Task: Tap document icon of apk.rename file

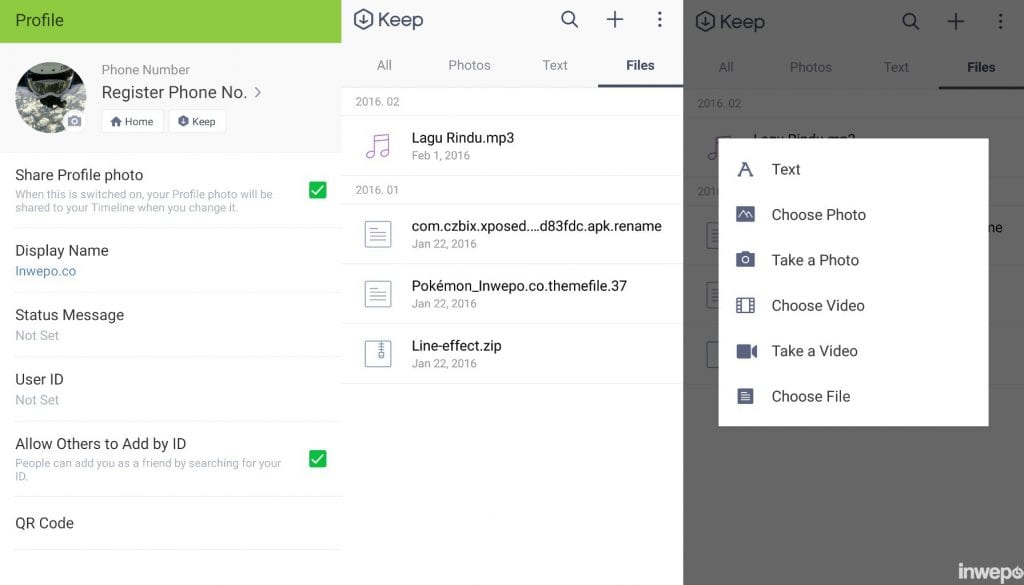Action: (x=378, y=234)
